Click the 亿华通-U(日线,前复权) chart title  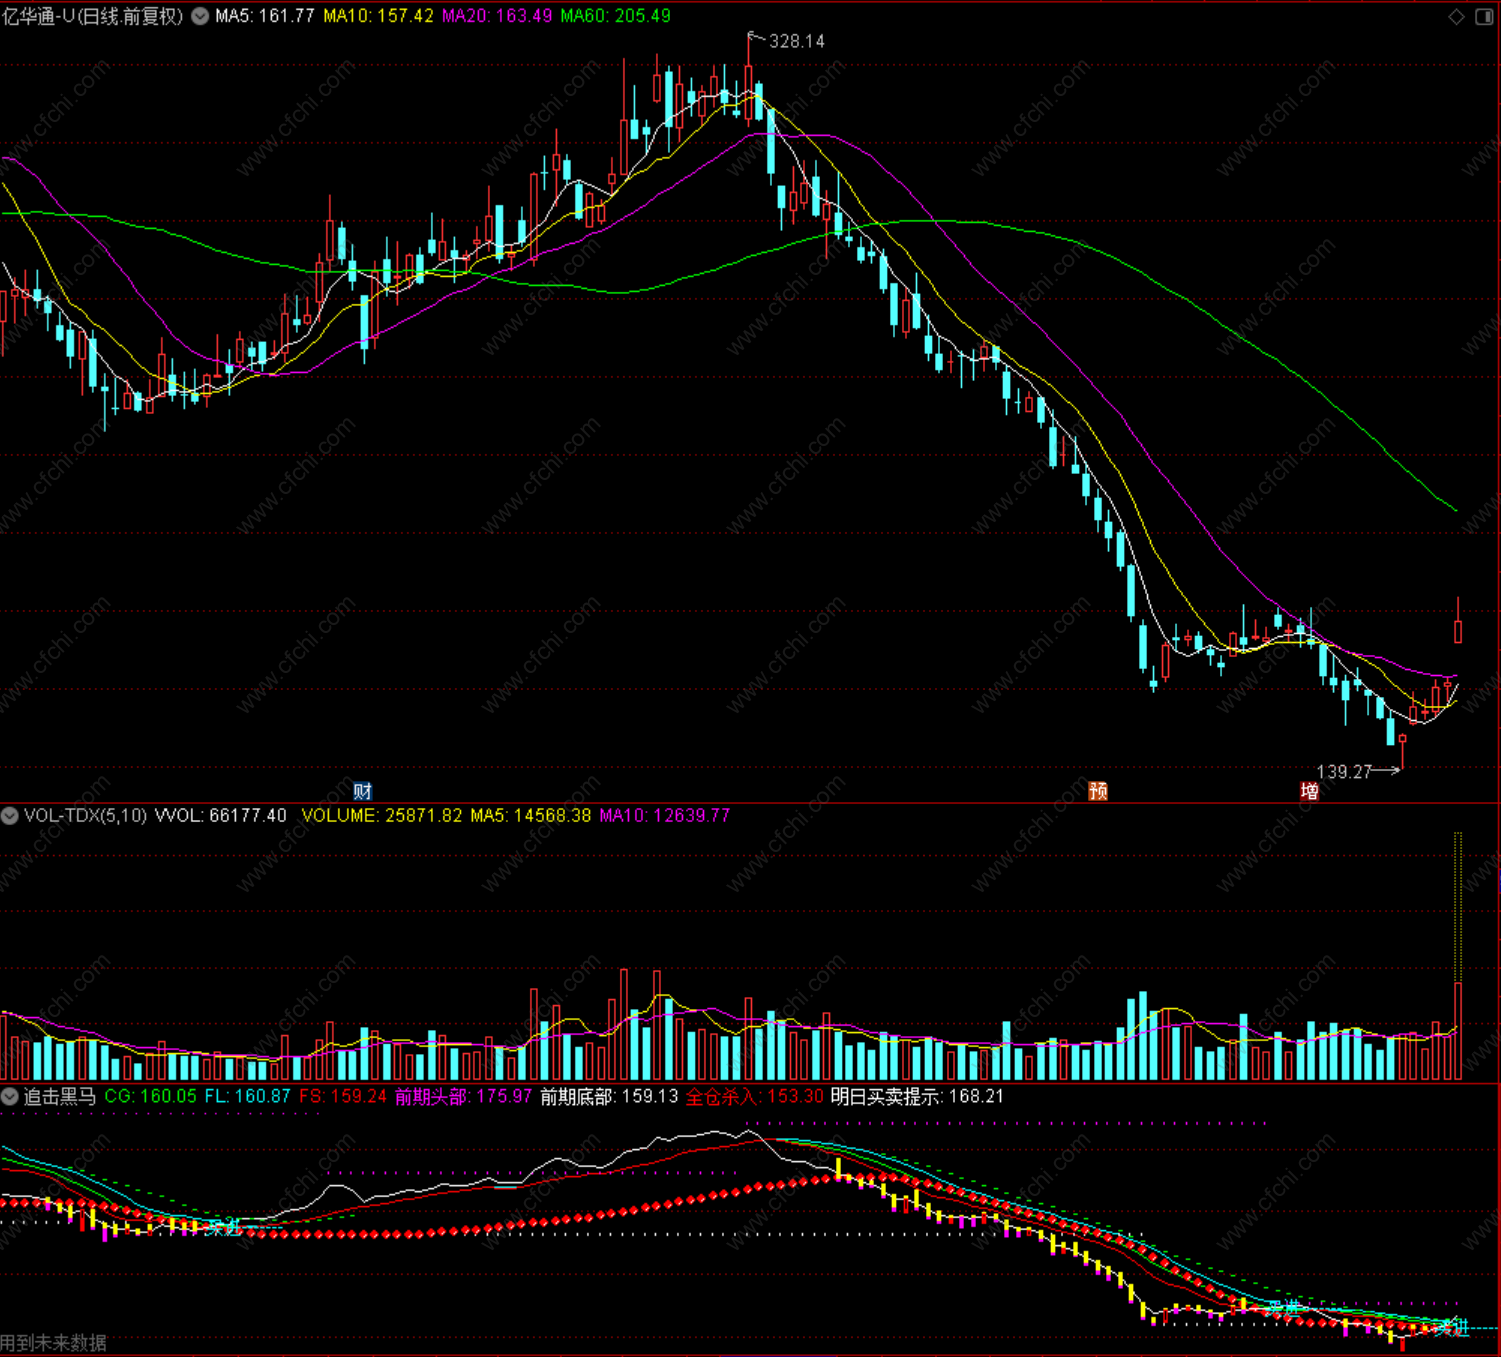click(93, 16)
